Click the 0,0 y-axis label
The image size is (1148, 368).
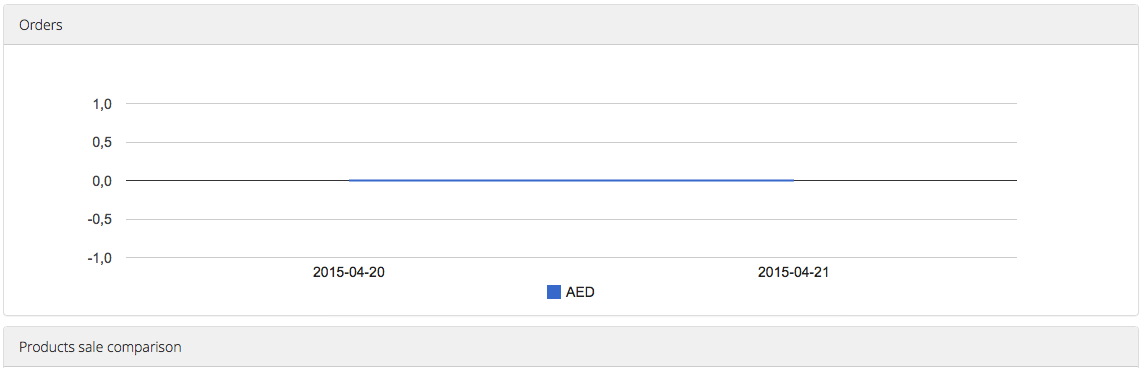point(102,181)
